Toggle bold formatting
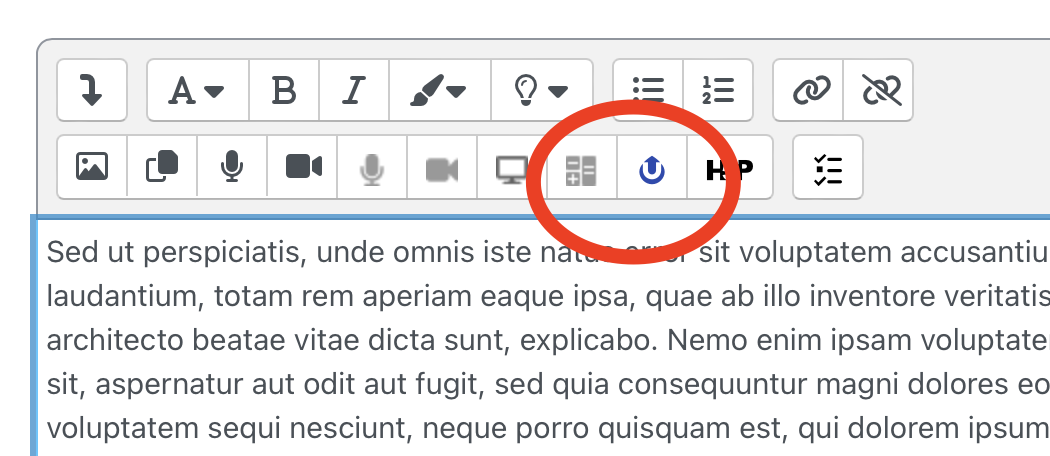The image size is (1050, 456). tap(284, 91)
